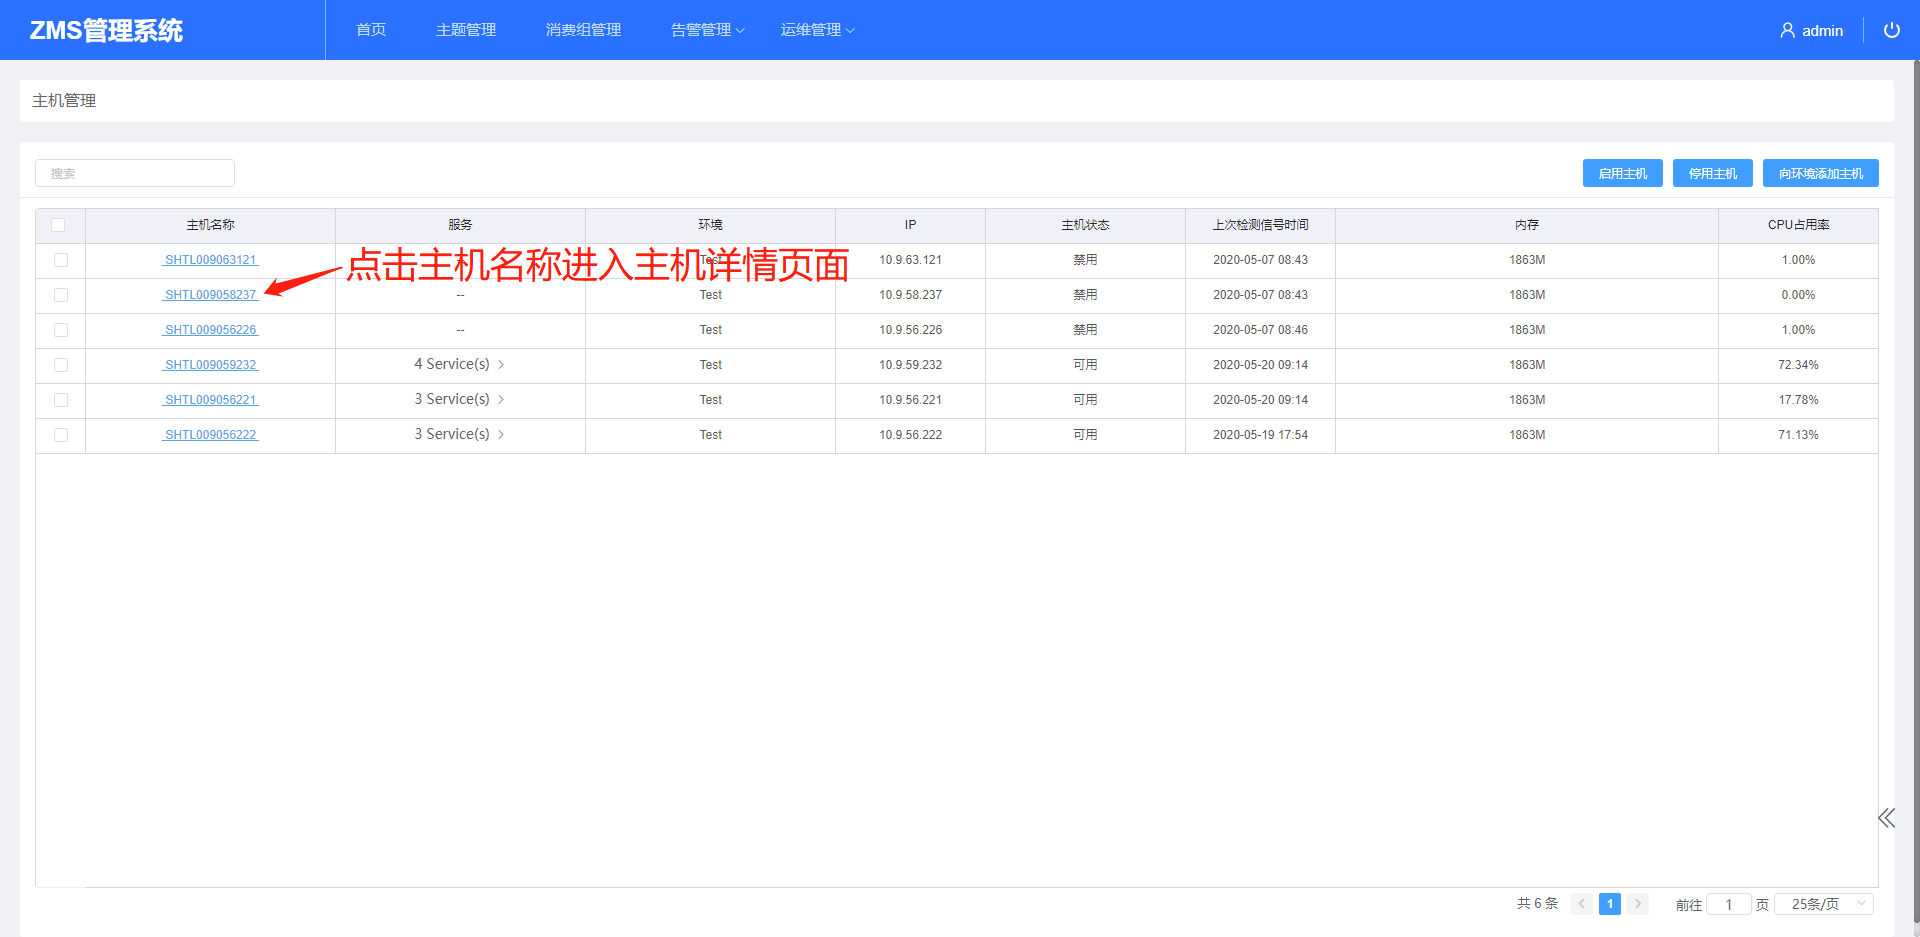Screen dimensions: 1920x937
Task: Click the go-to page number input
Action: [x=1728, y=904]
